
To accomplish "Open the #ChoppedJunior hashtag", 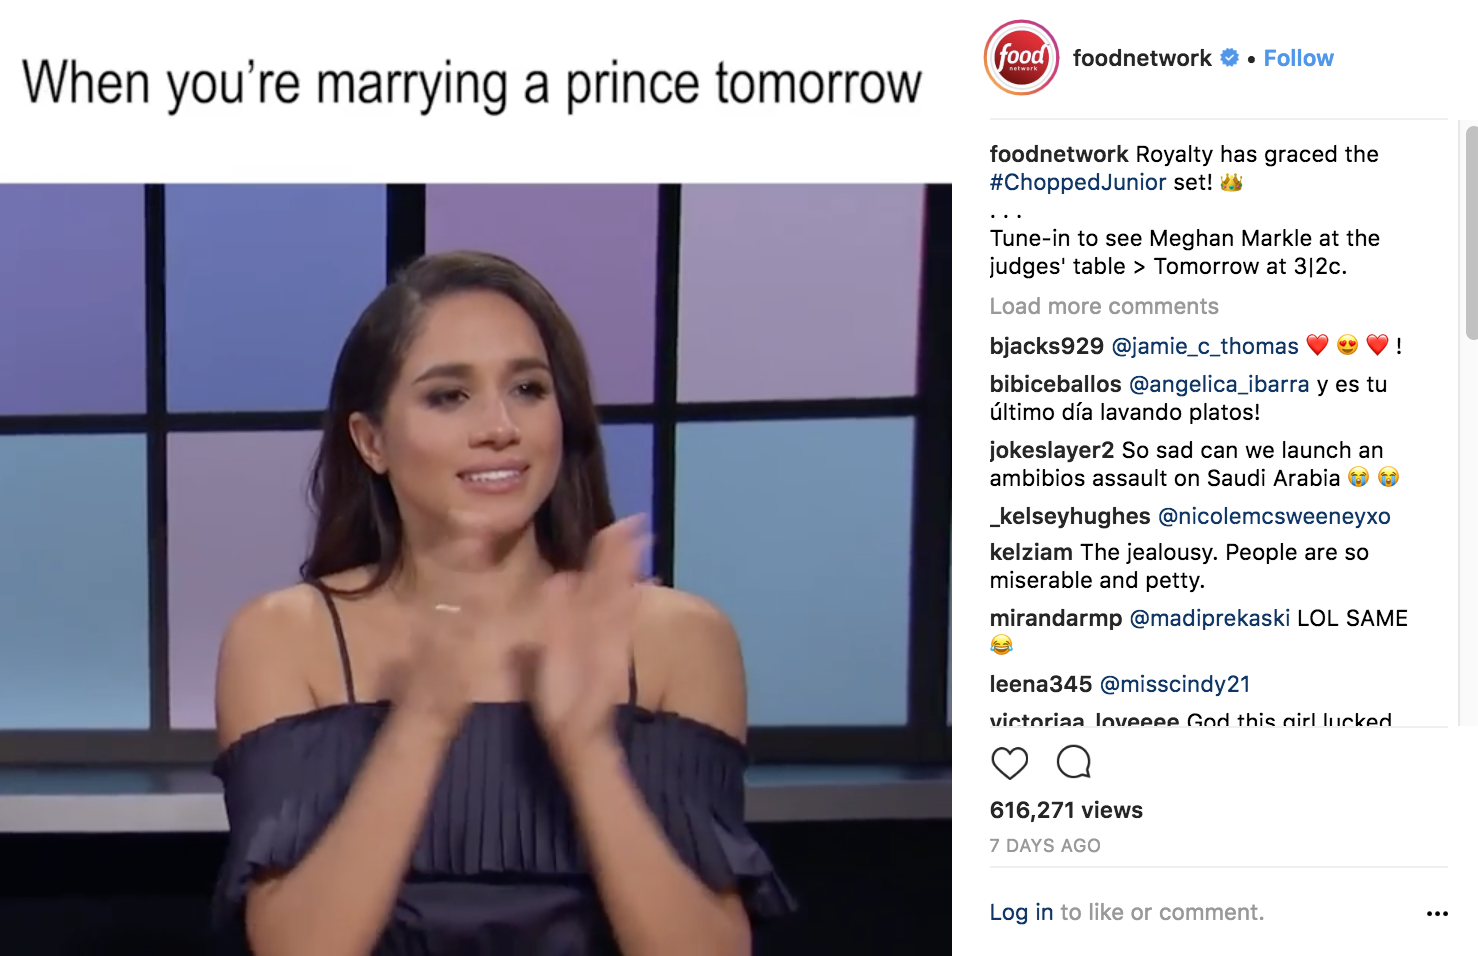I will pyautogui.click(x=1078, y=182).
